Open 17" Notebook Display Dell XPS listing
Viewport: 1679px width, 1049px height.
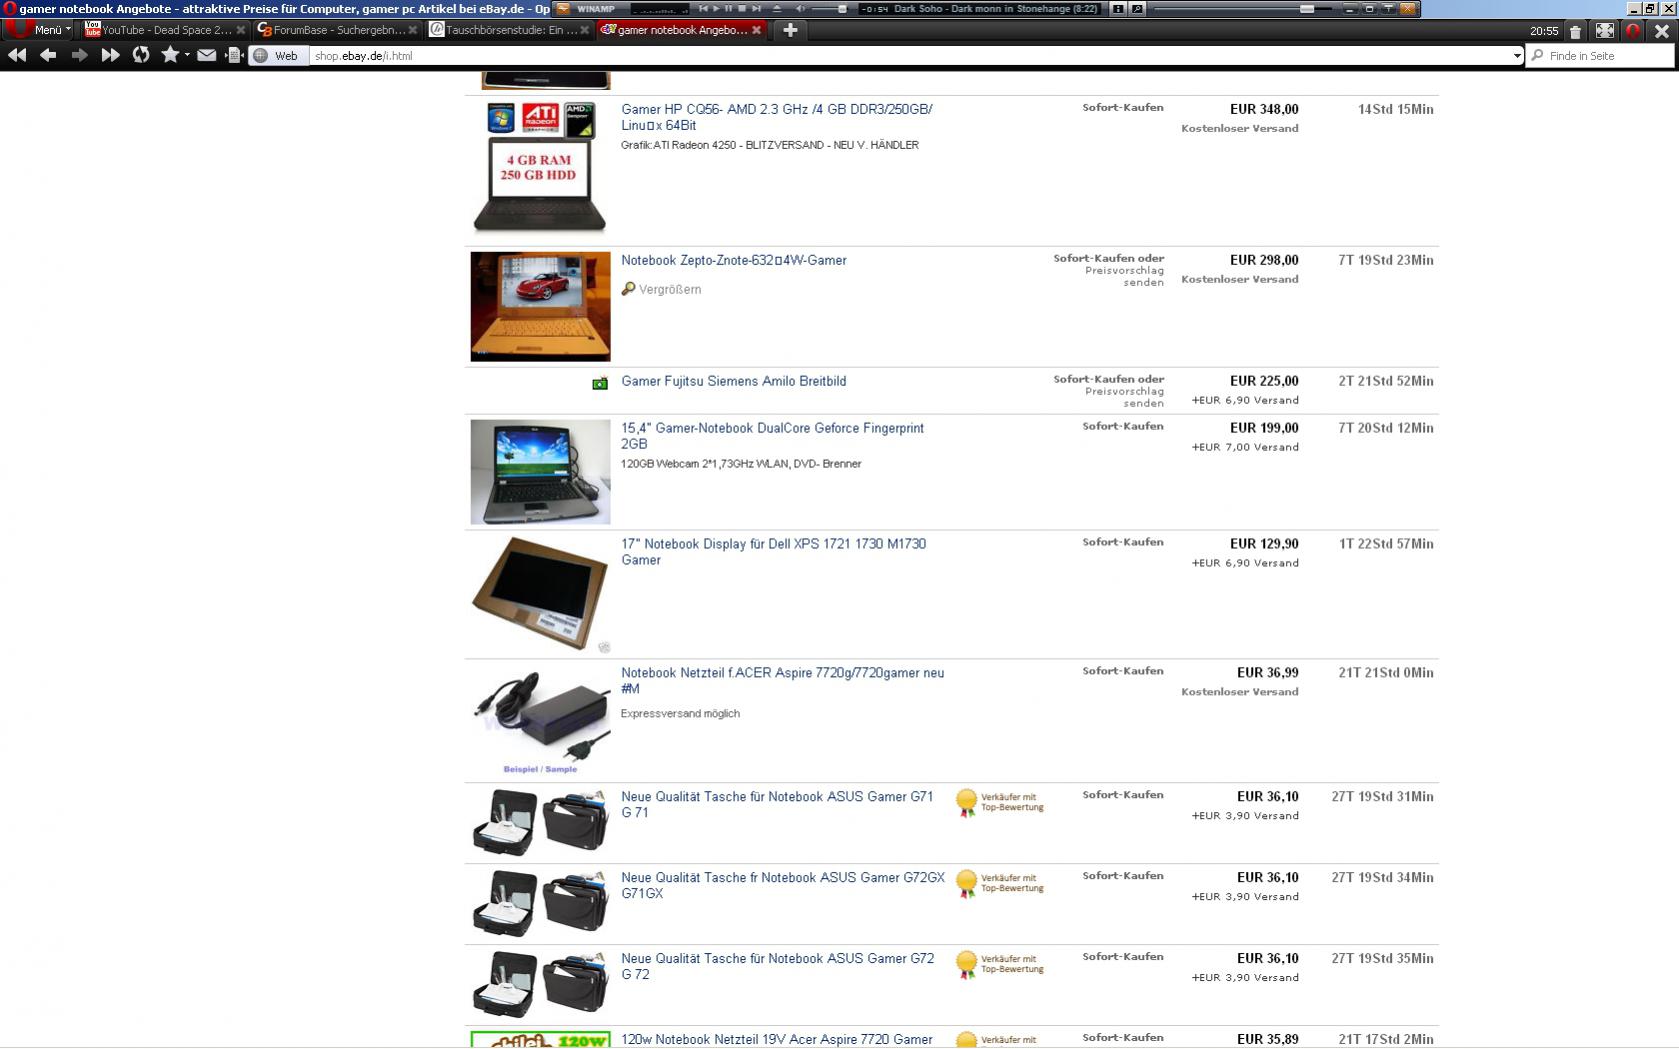(x=773, y=552)
